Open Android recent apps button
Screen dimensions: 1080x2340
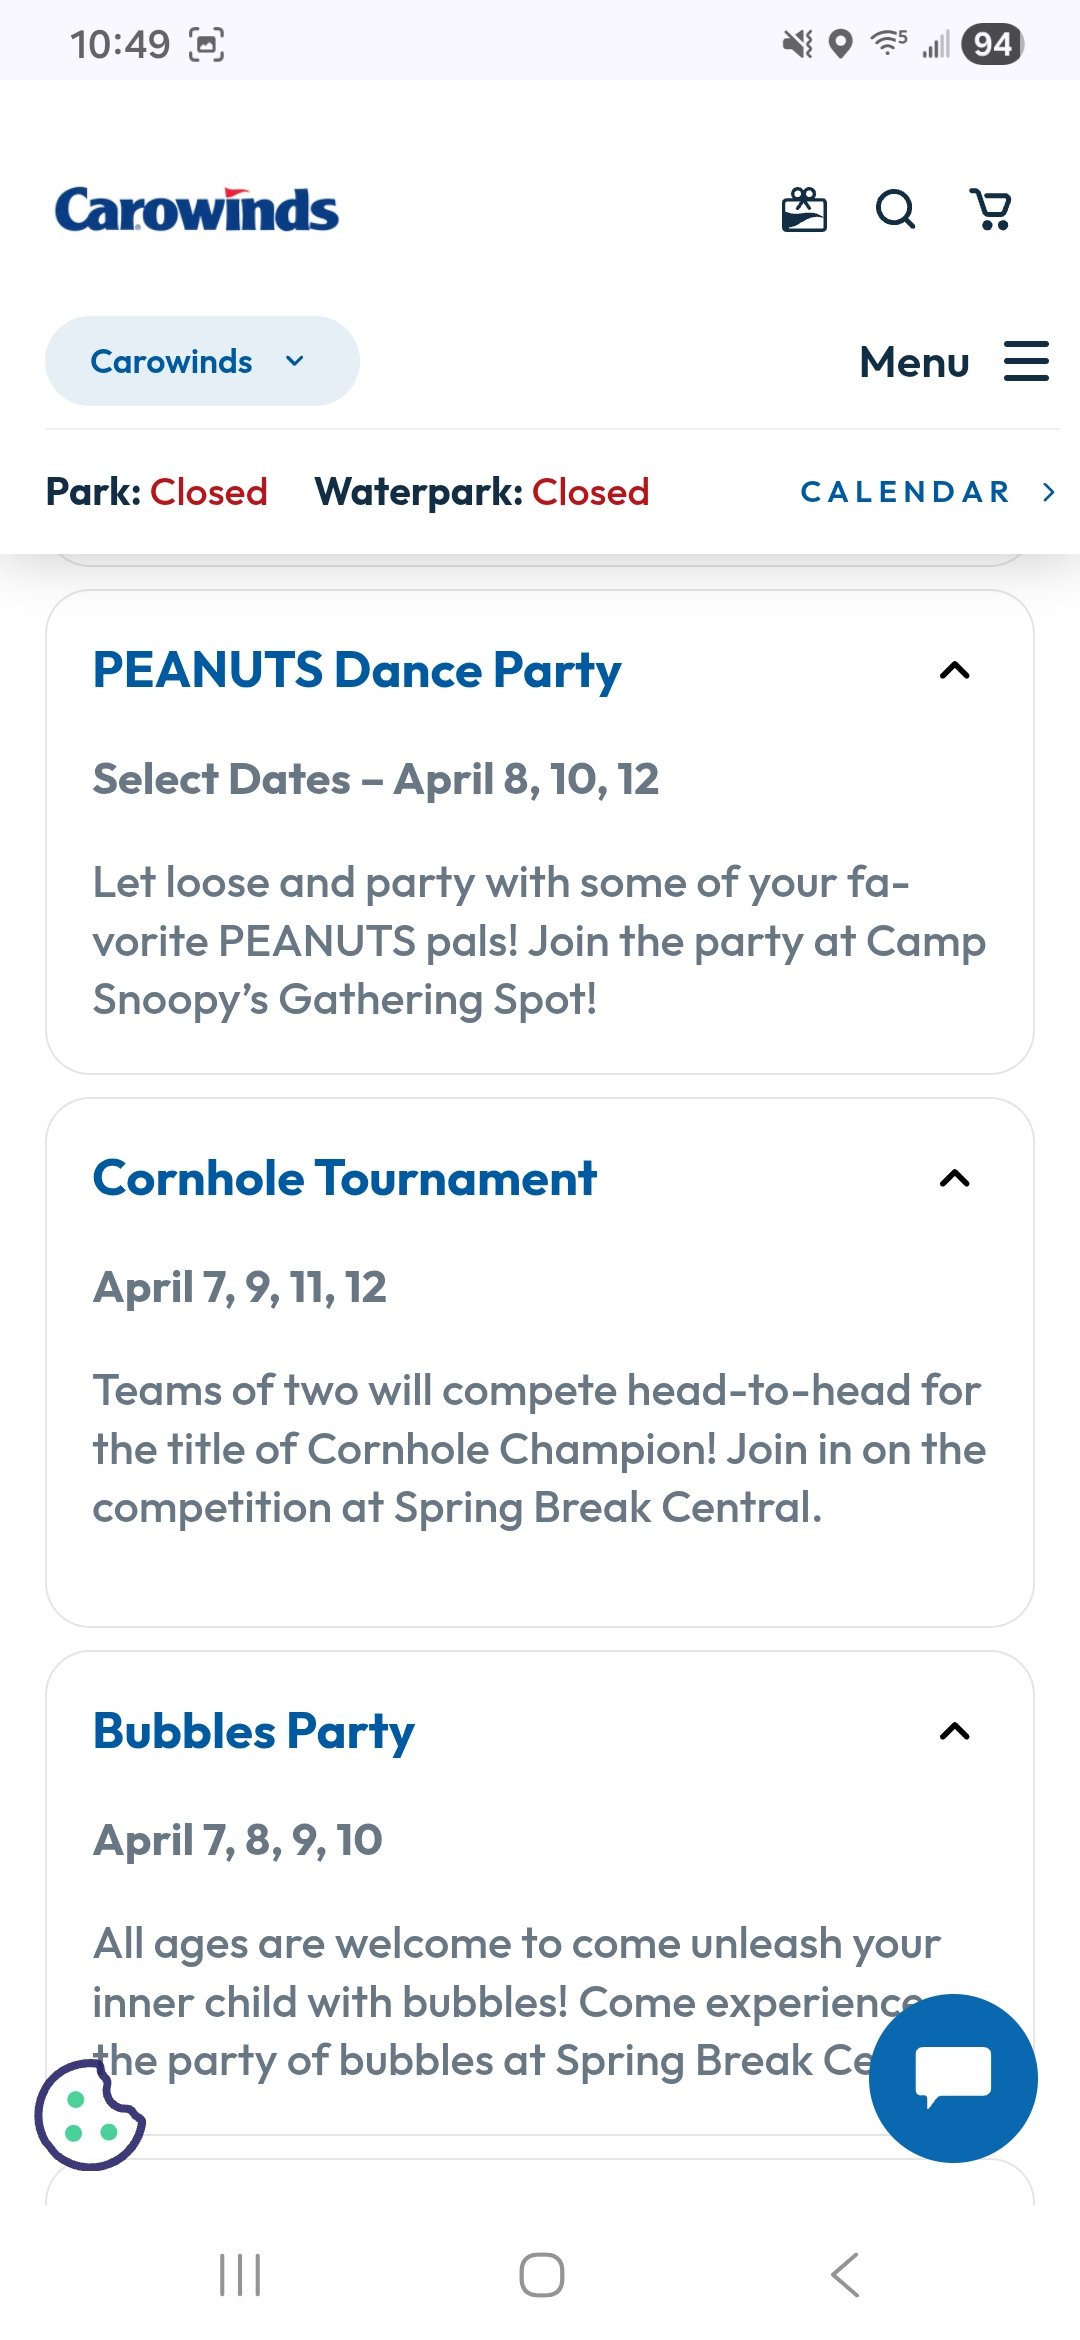coord(240,2275)
